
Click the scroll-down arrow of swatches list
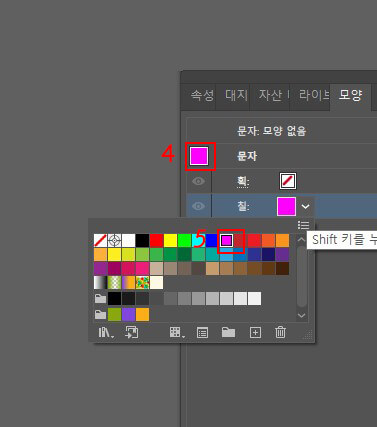point(301,315)
